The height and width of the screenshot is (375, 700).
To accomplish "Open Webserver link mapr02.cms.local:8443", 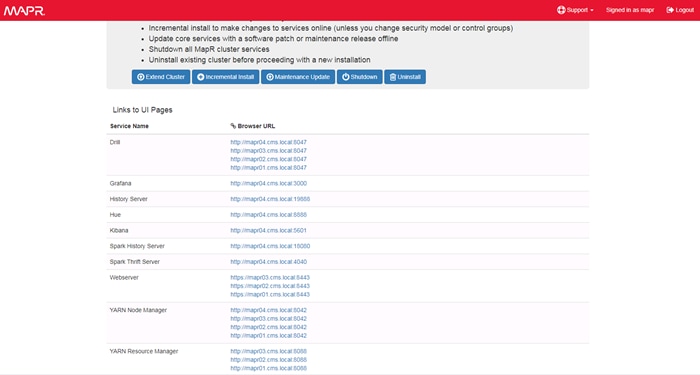I will (x=270, y=286).
